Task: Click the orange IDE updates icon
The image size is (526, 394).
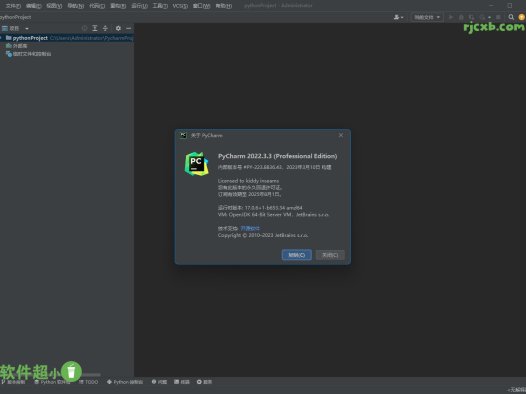Action: (x=522, y=17)
